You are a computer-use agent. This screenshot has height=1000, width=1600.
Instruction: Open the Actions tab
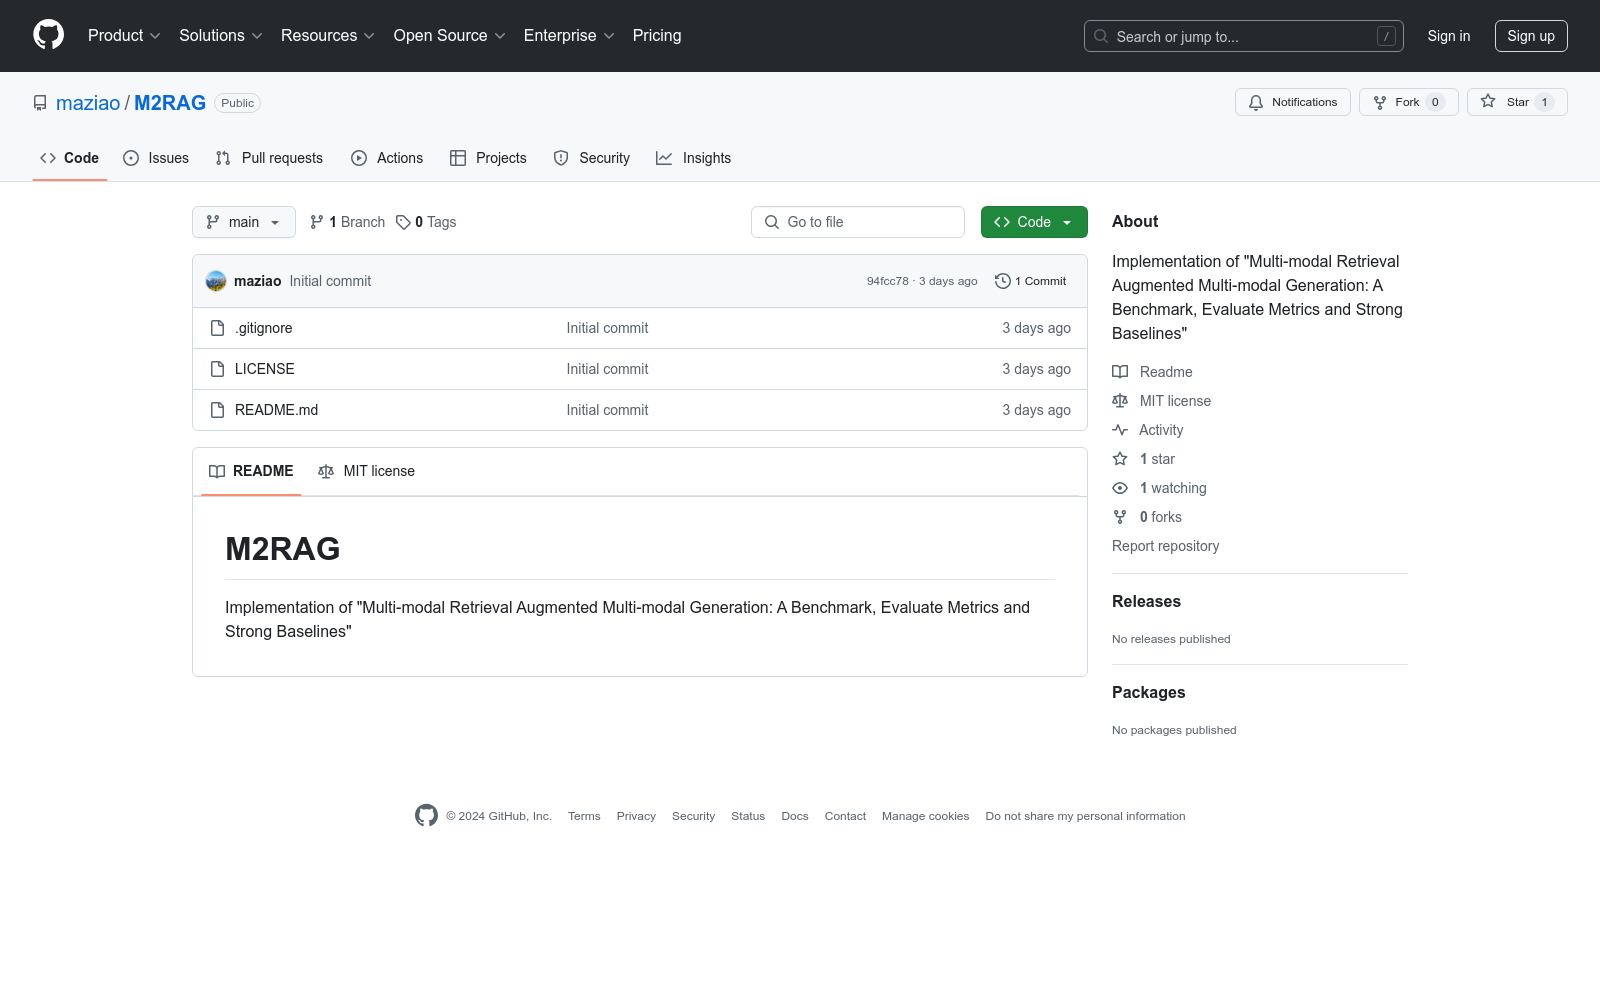coord(387,158)
